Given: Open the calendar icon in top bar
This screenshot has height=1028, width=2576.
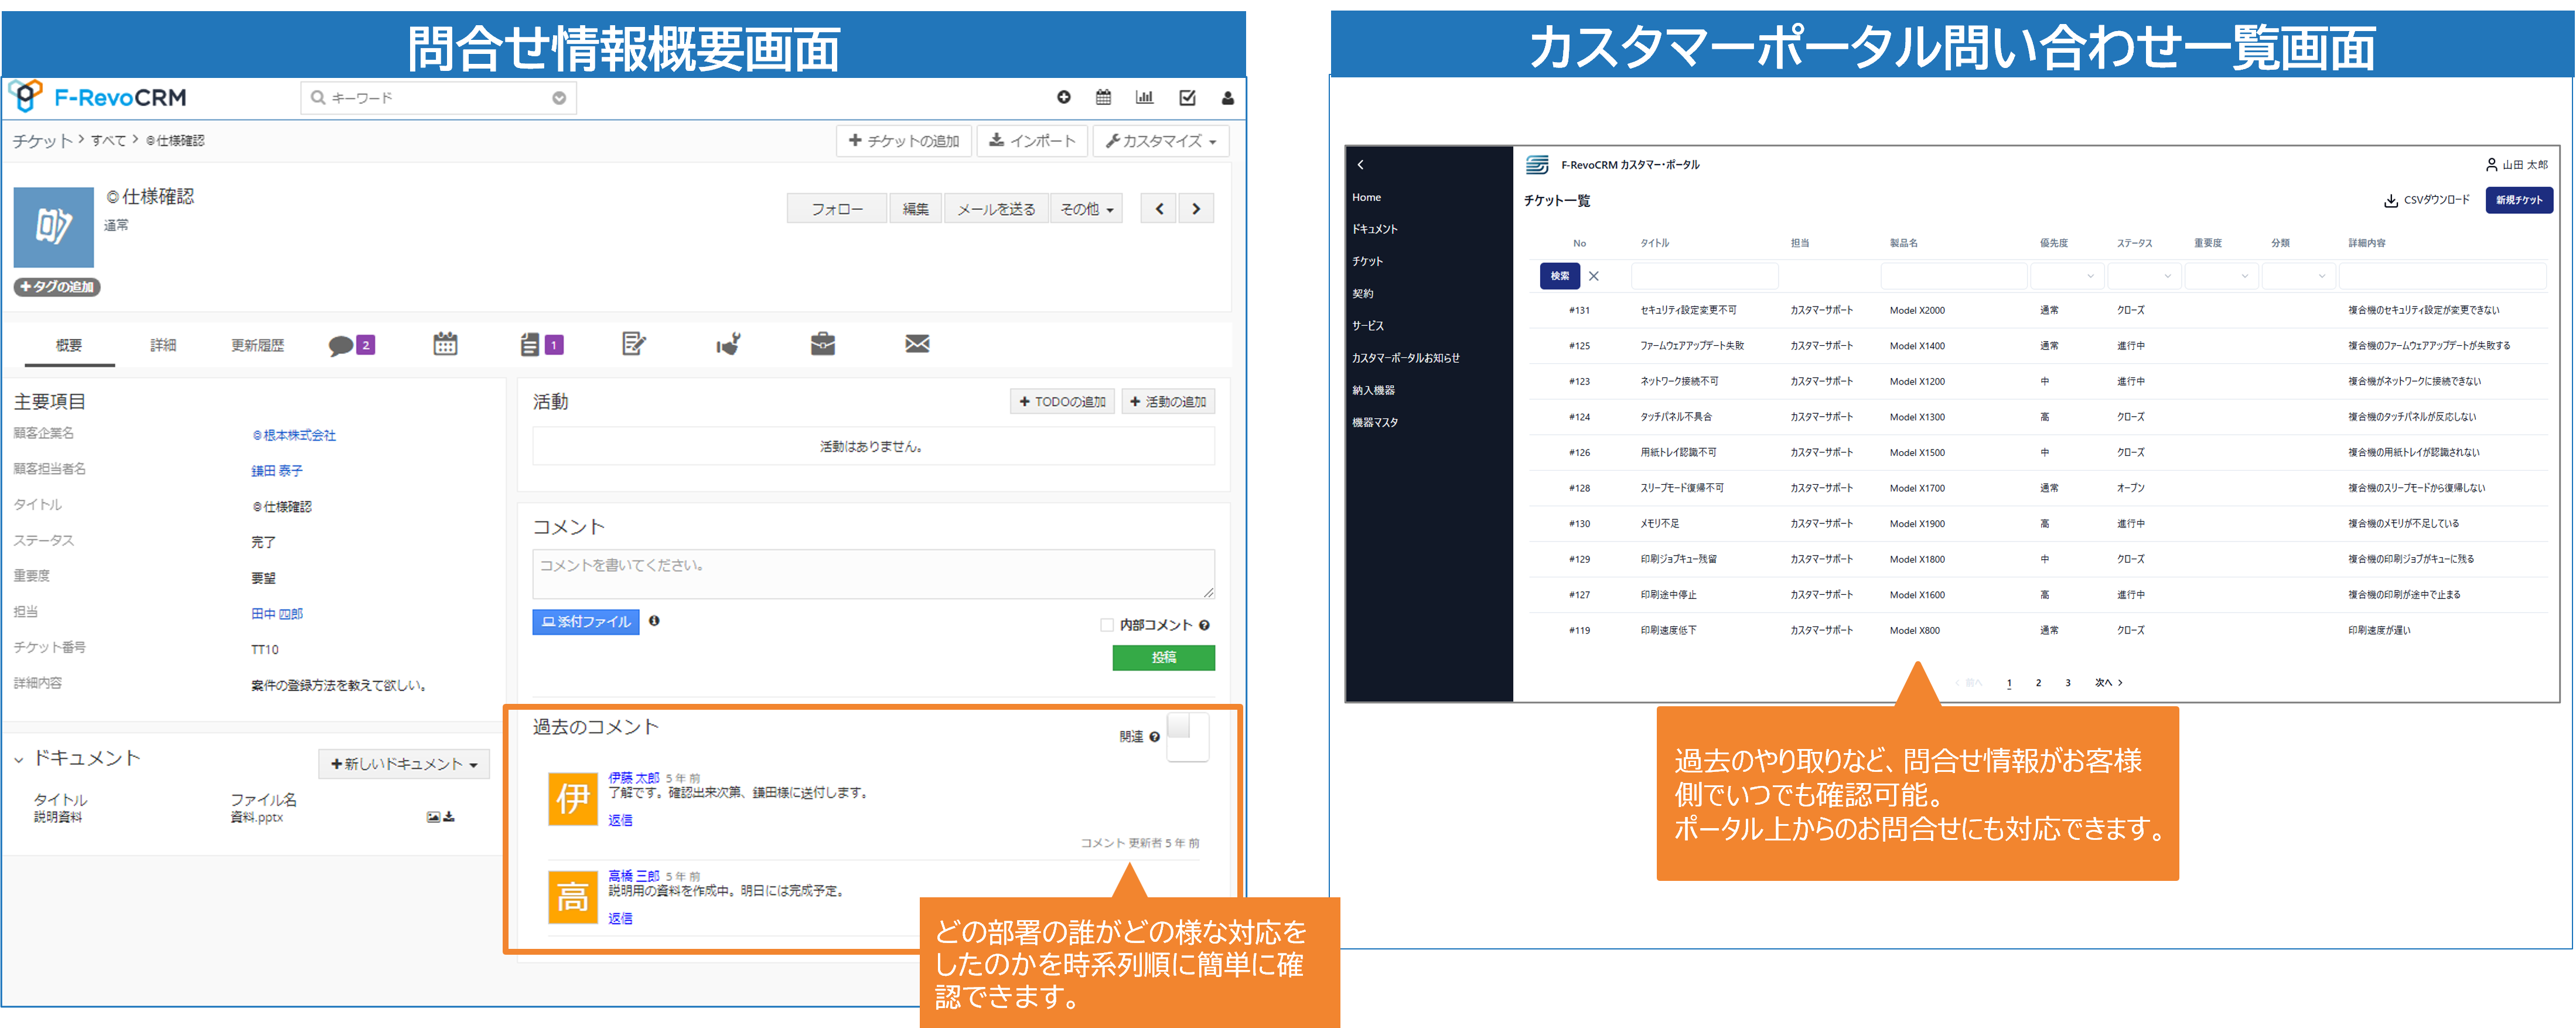Looking at the screenshot, I should click(1103, 97).
